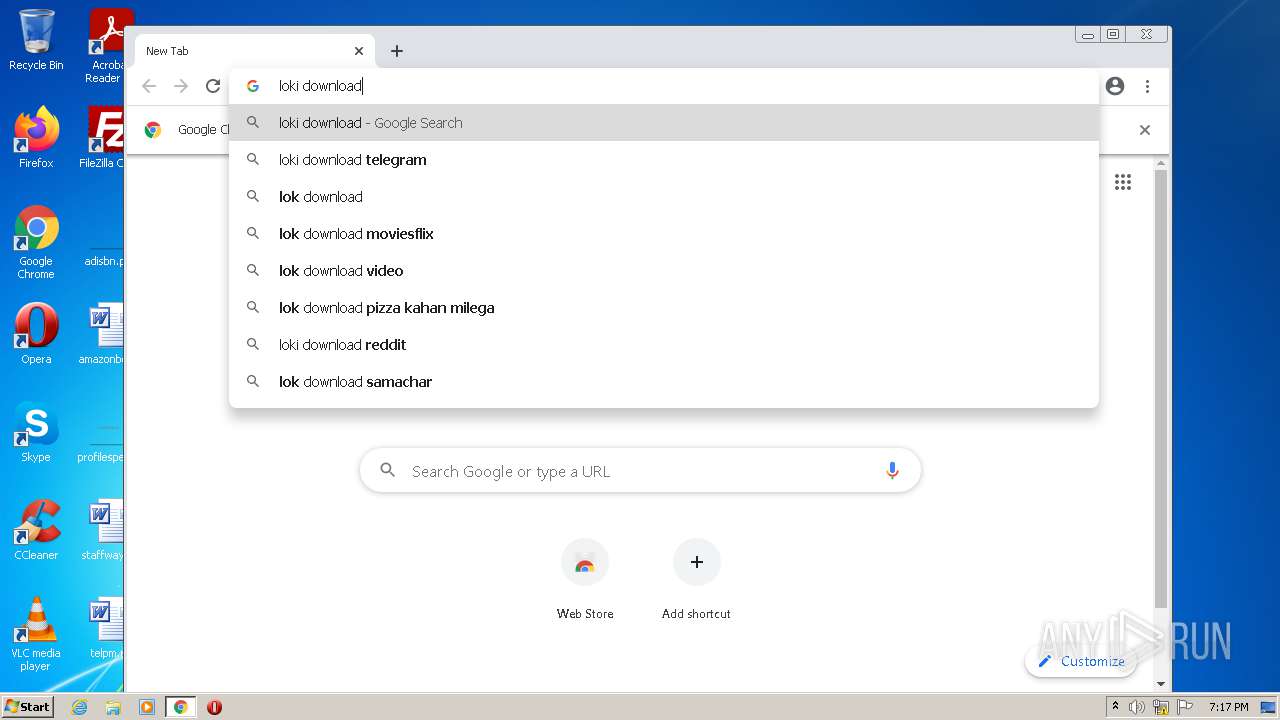This screenshot has height=720, width=1280.
Task: Click the Windows Start button
Action: pyautogui.click(x=28, y=706)
